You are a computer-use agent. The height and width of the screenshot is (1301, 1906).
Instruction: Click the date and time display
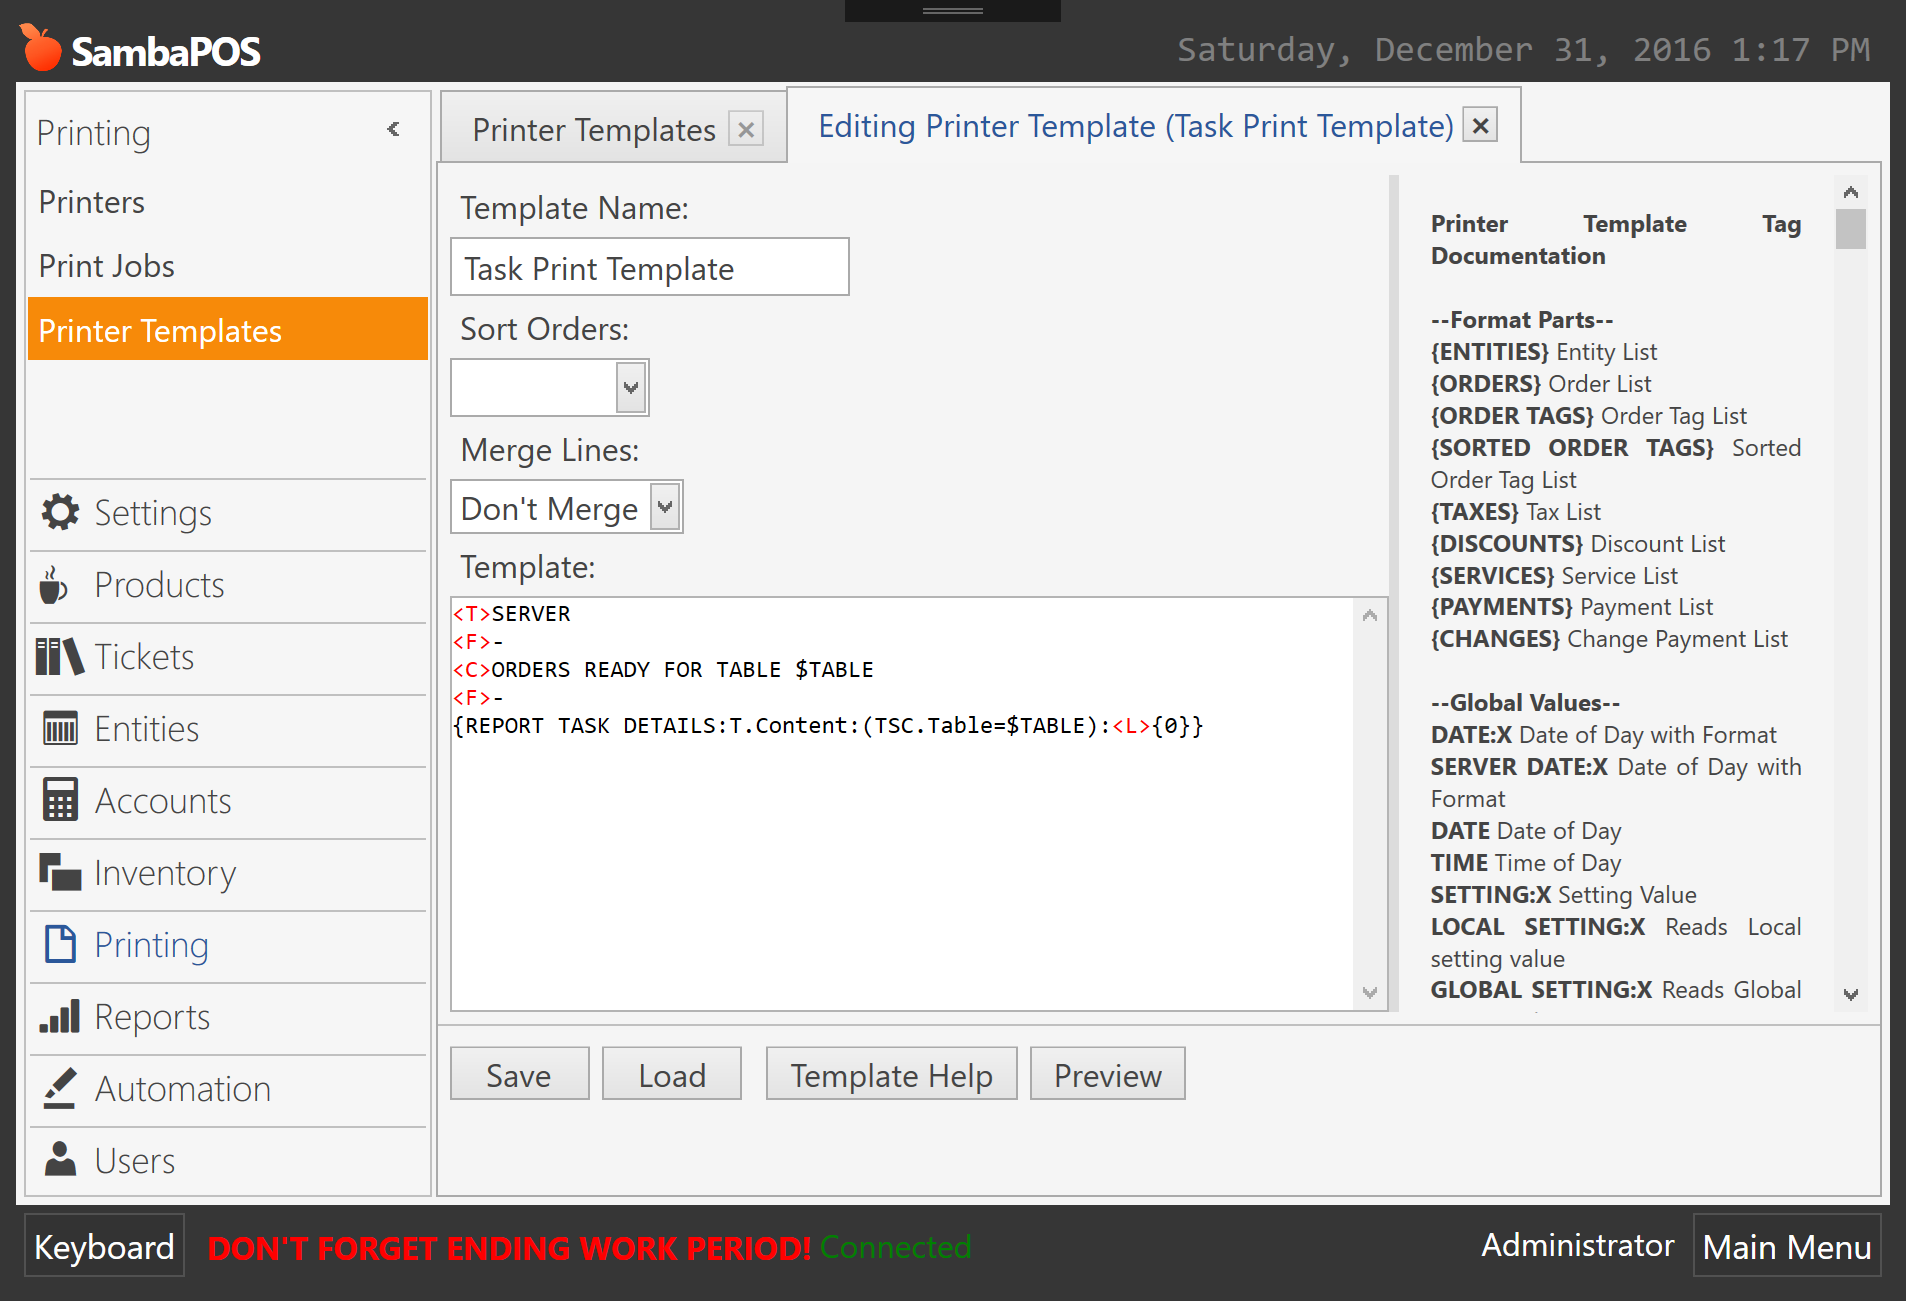(1523, 50)
